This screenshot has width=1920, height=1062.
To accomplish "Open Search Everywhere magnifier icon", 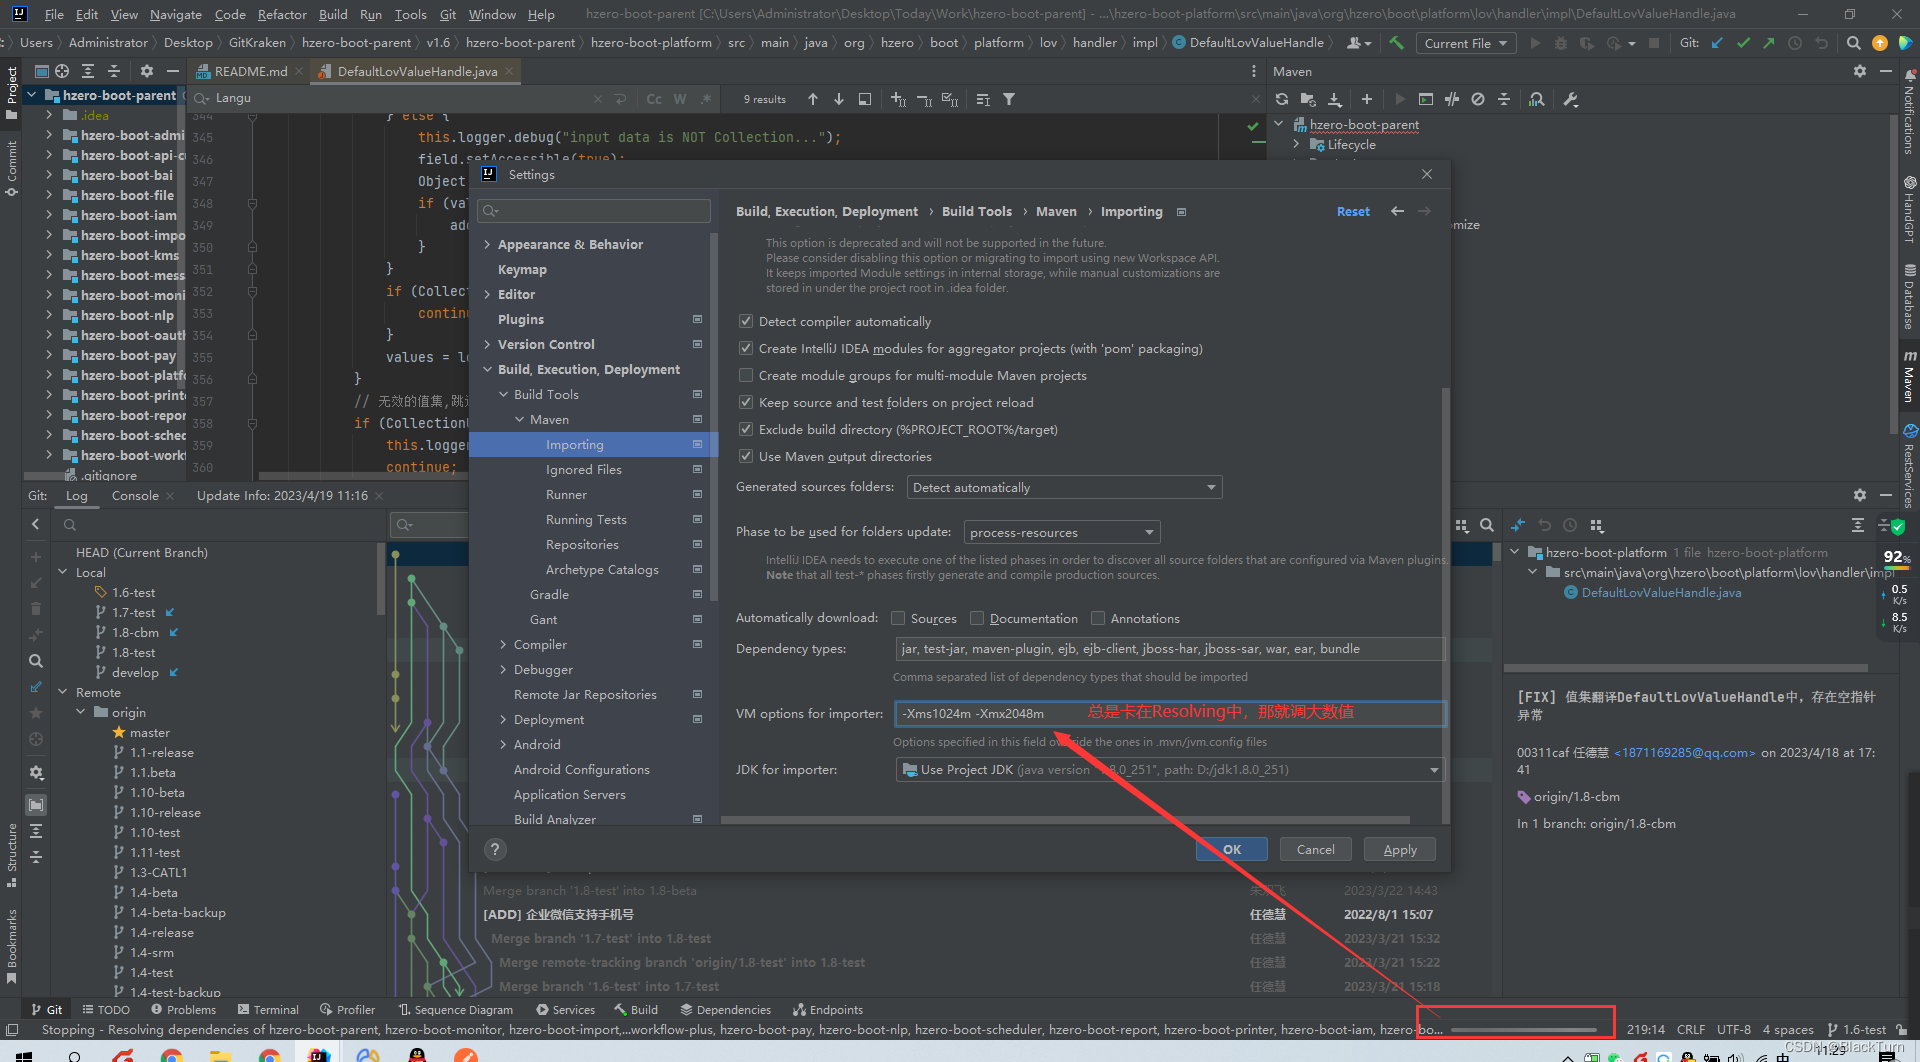I will point(1853,43).
